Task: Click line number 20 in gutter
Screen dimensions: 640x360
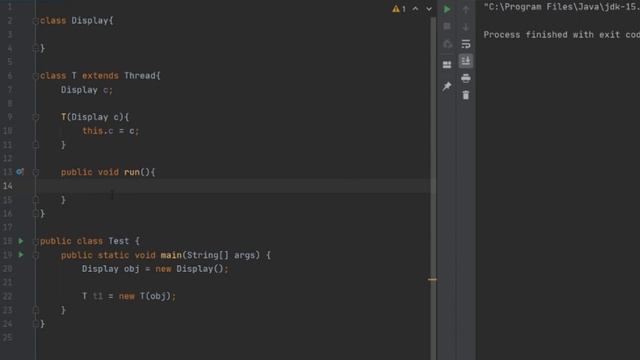Action: click(7, 269)
